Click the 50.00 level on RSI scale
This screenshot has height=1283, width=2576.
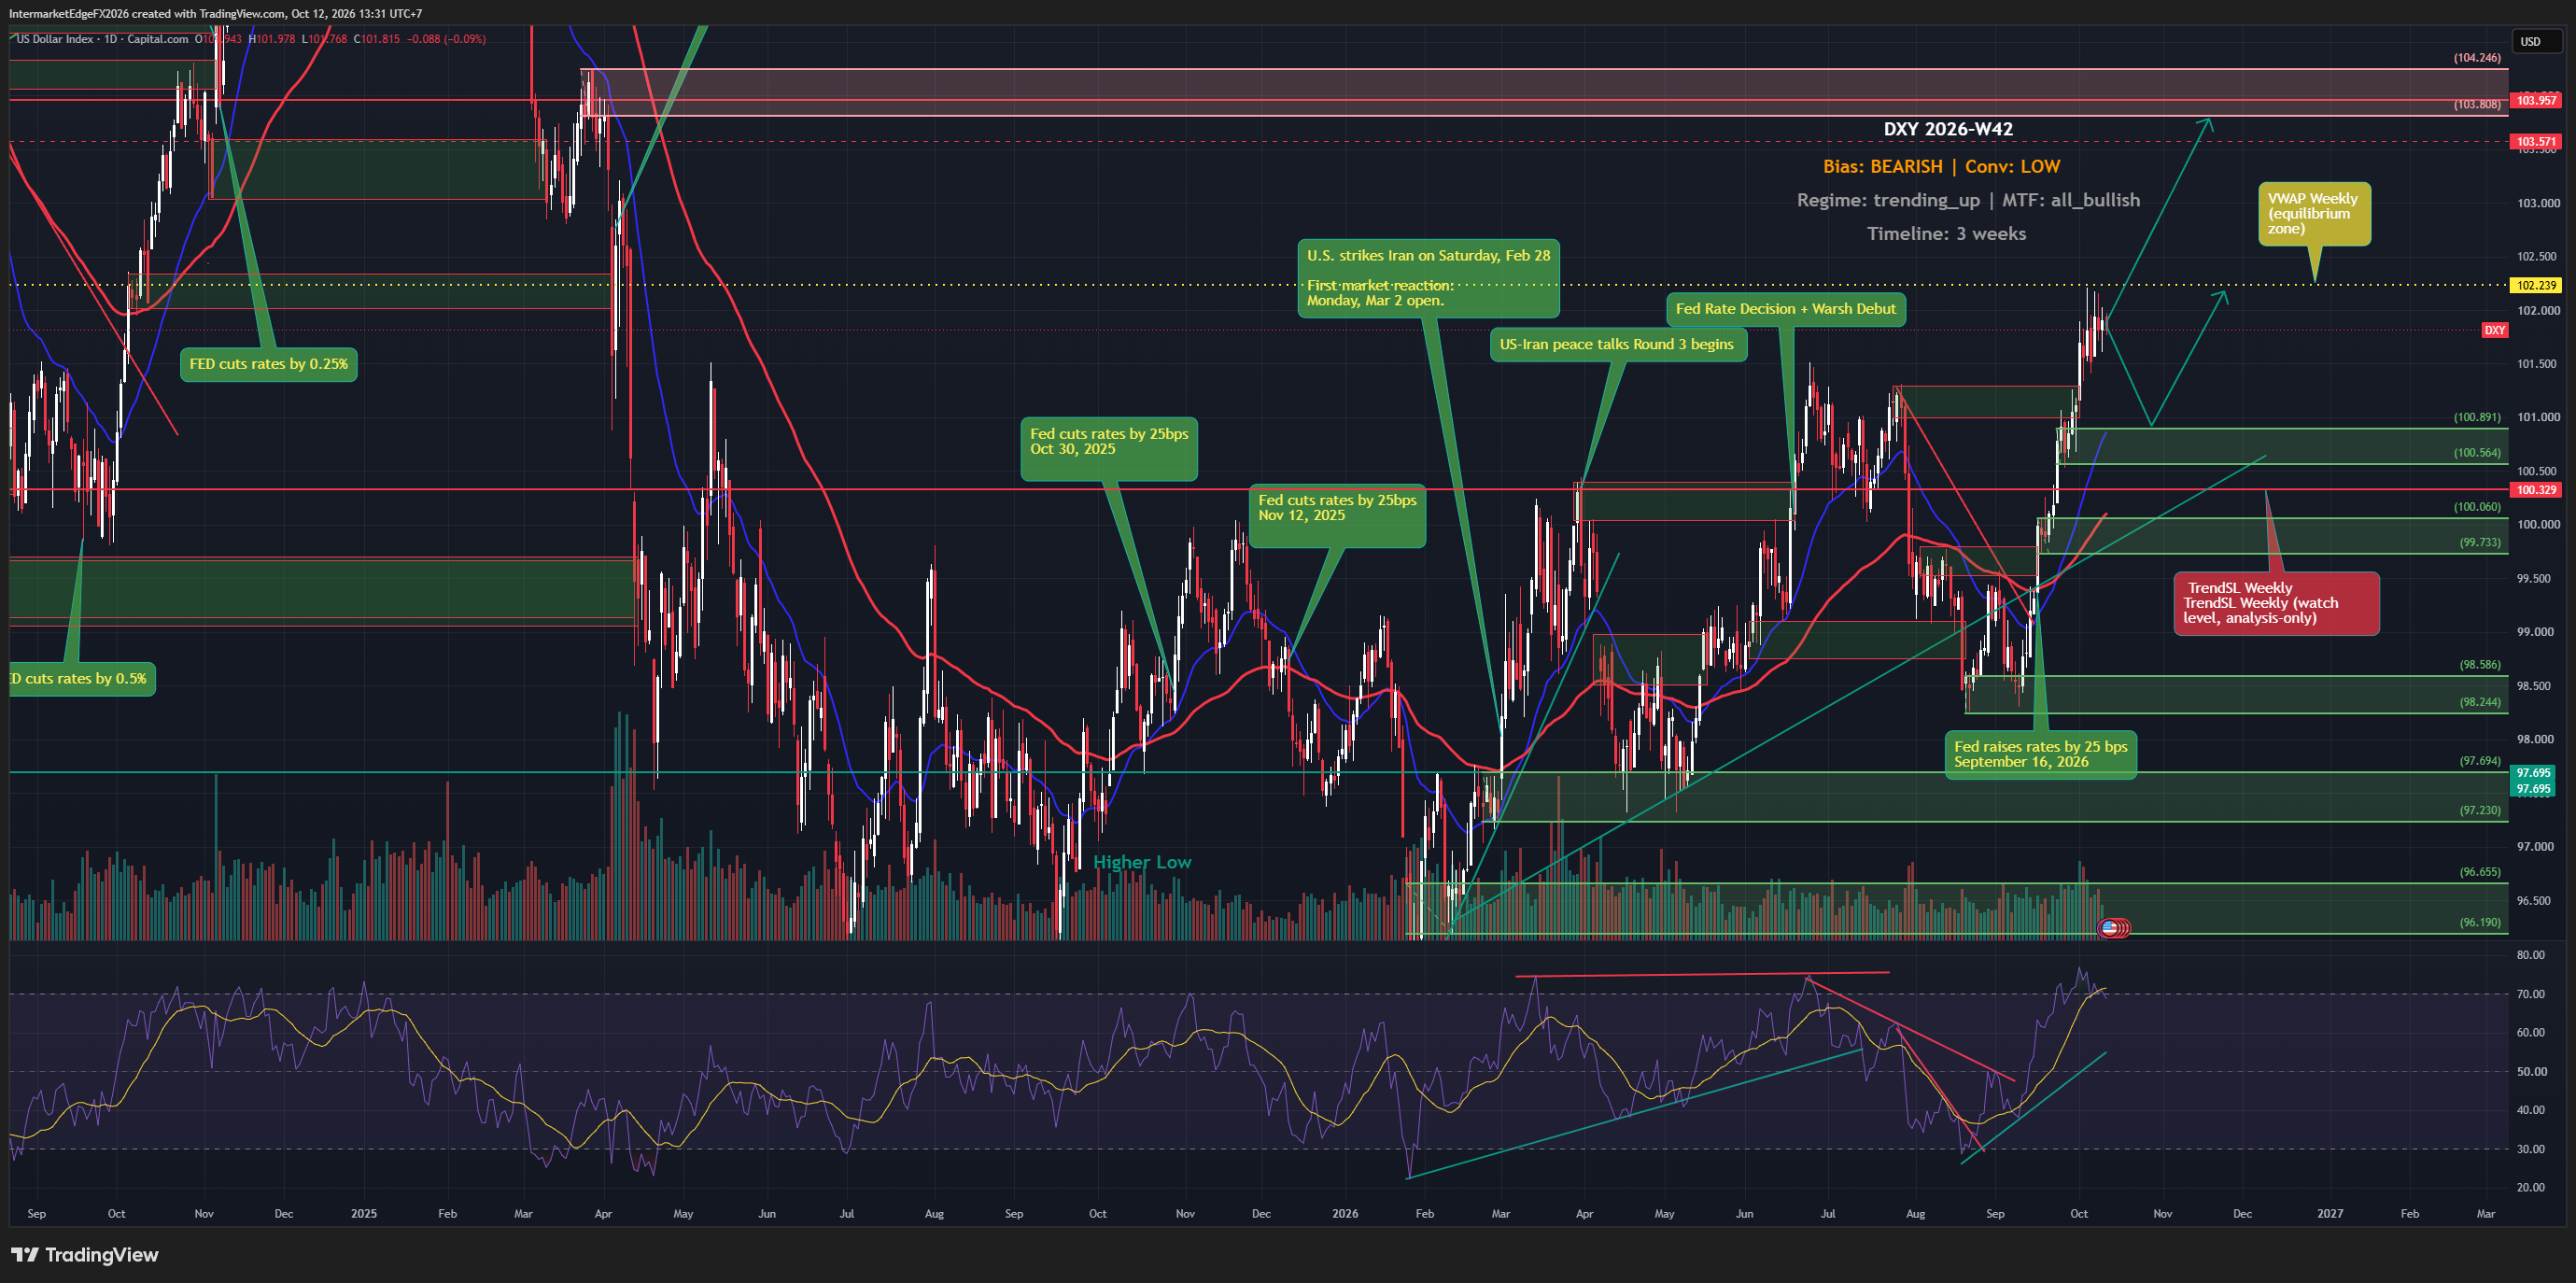click(2530, 1072)
